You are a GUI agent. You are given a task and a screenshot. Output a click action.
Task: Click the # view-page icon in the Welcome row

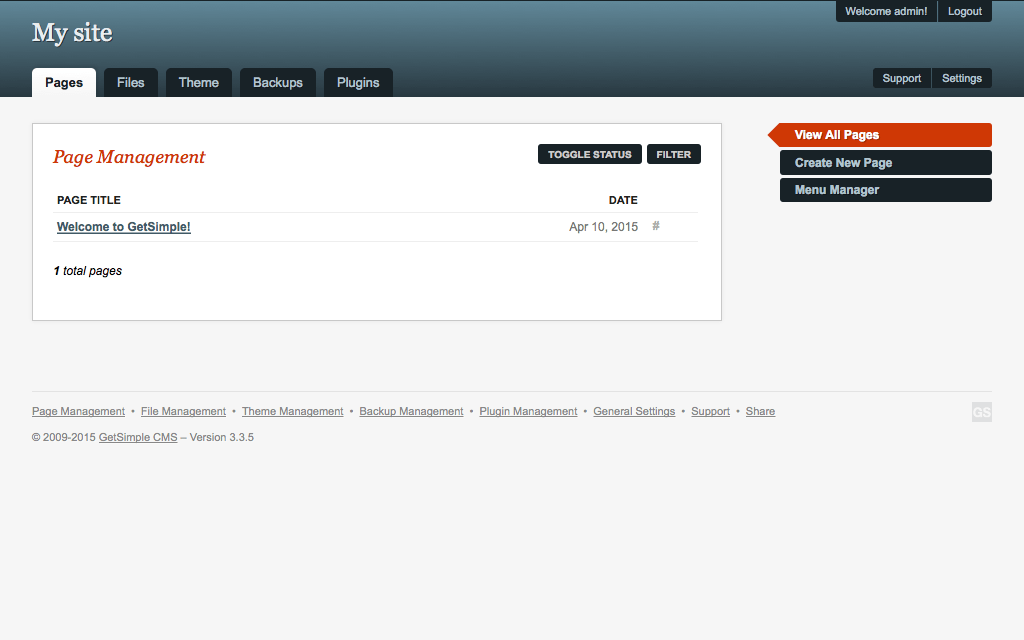point(656,226)
